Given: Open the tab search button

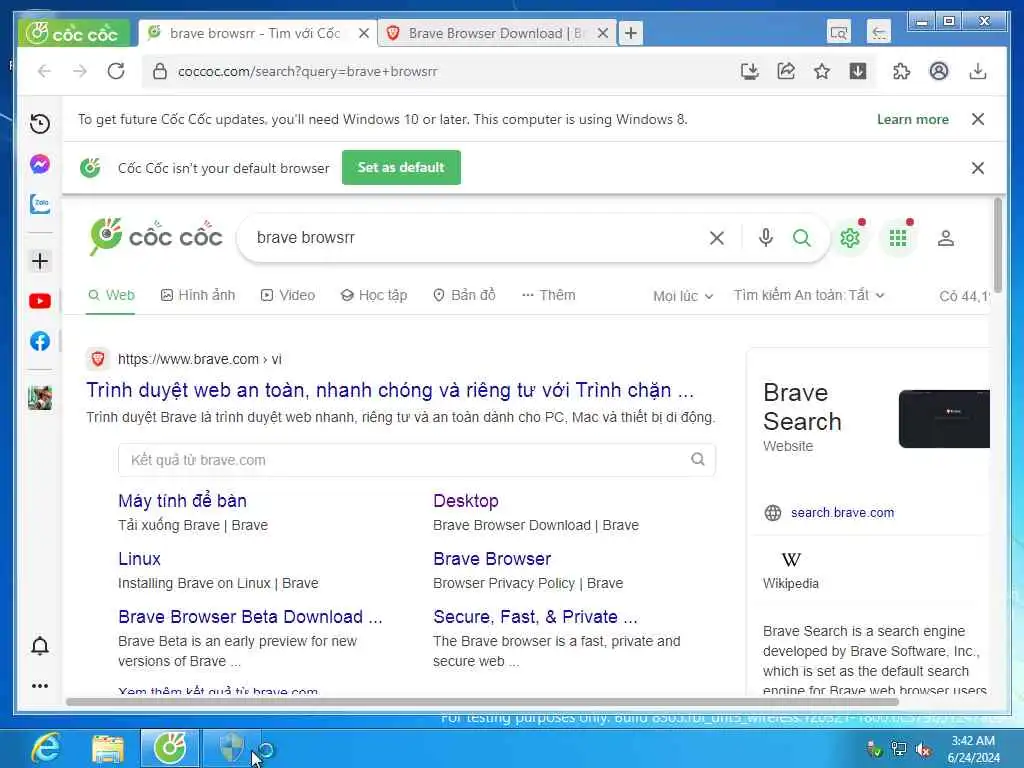Looking at the screenshot, I should [839, 32].
